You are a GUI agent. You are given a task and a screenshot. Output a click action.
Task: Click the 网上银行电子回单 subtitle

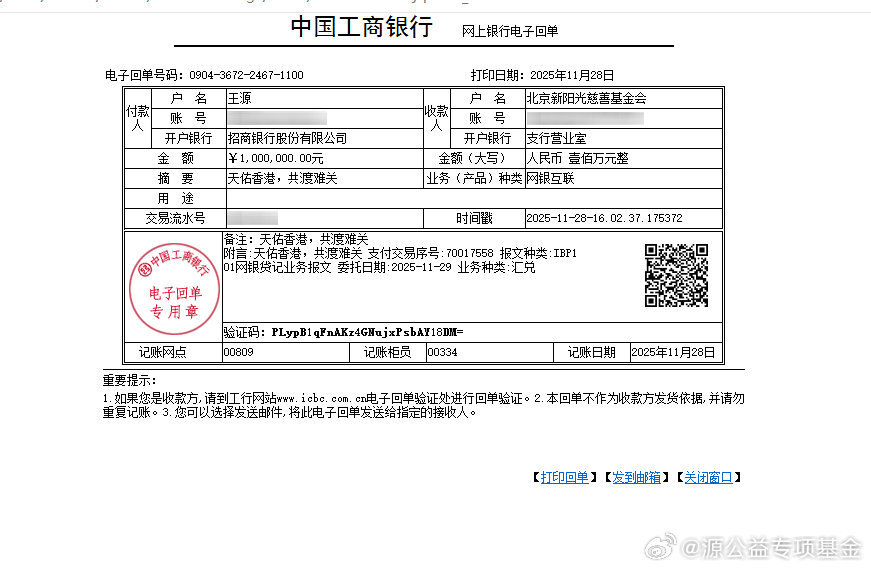(510, 31)
